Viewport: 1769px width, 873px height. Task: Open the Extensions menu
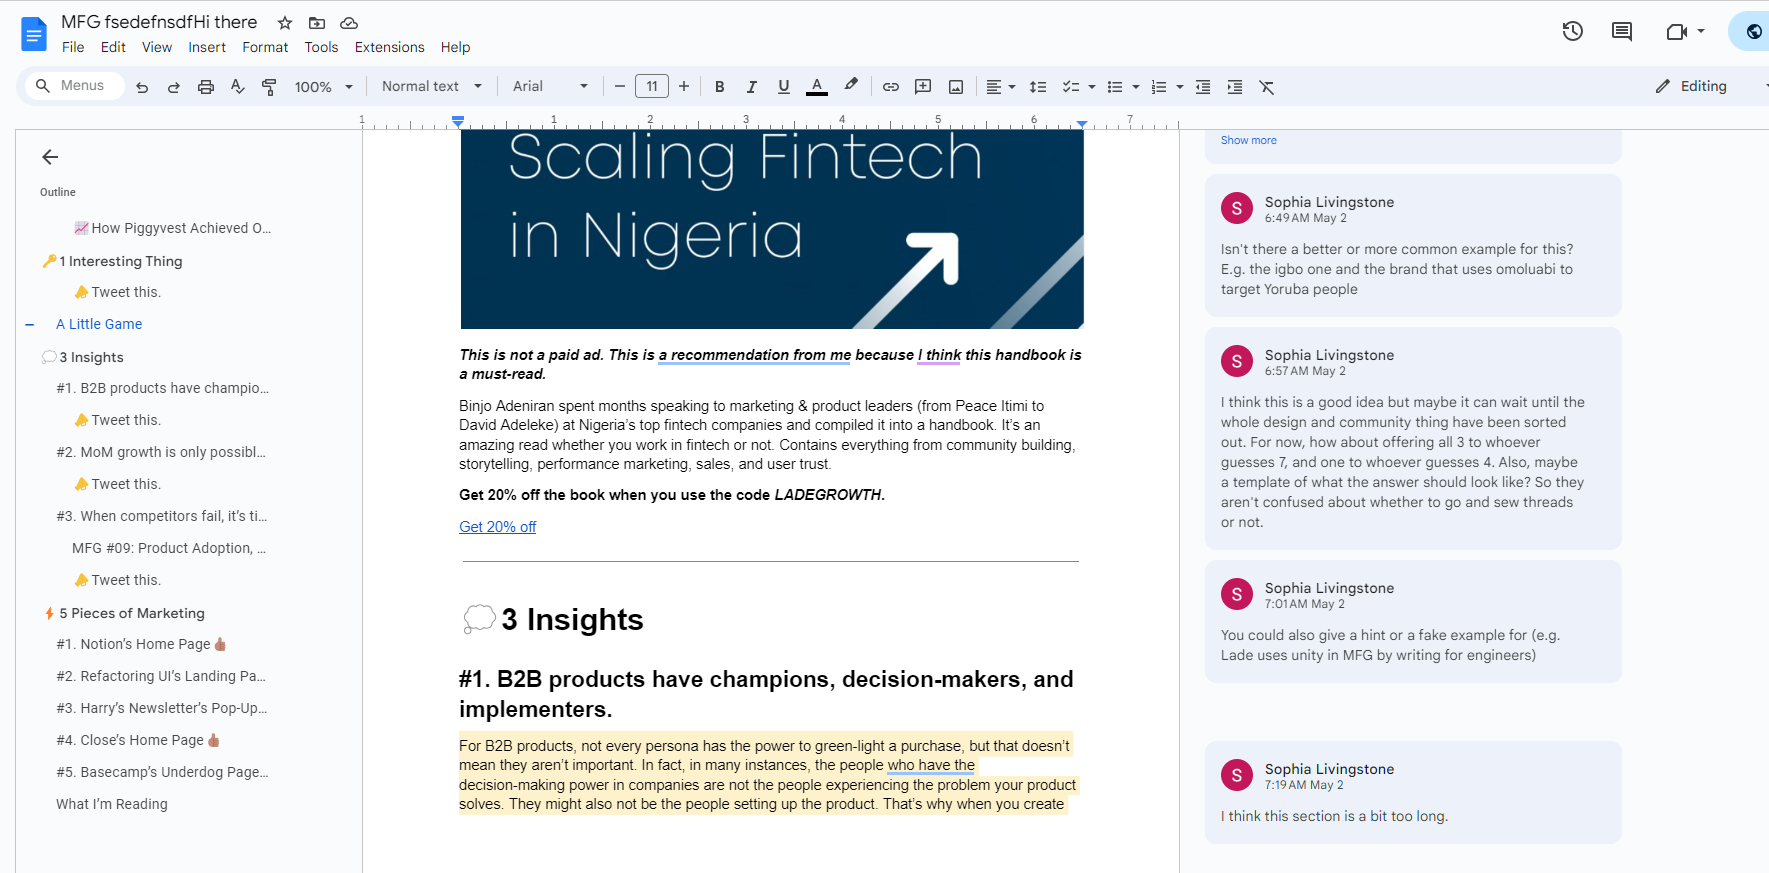389,47
